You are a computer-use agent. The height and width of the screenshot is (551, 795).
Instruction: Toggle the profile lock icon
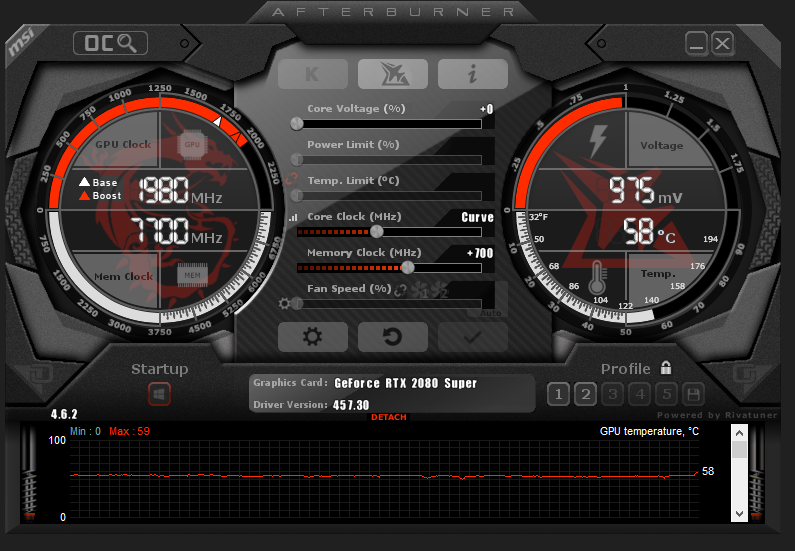point(666,368)
